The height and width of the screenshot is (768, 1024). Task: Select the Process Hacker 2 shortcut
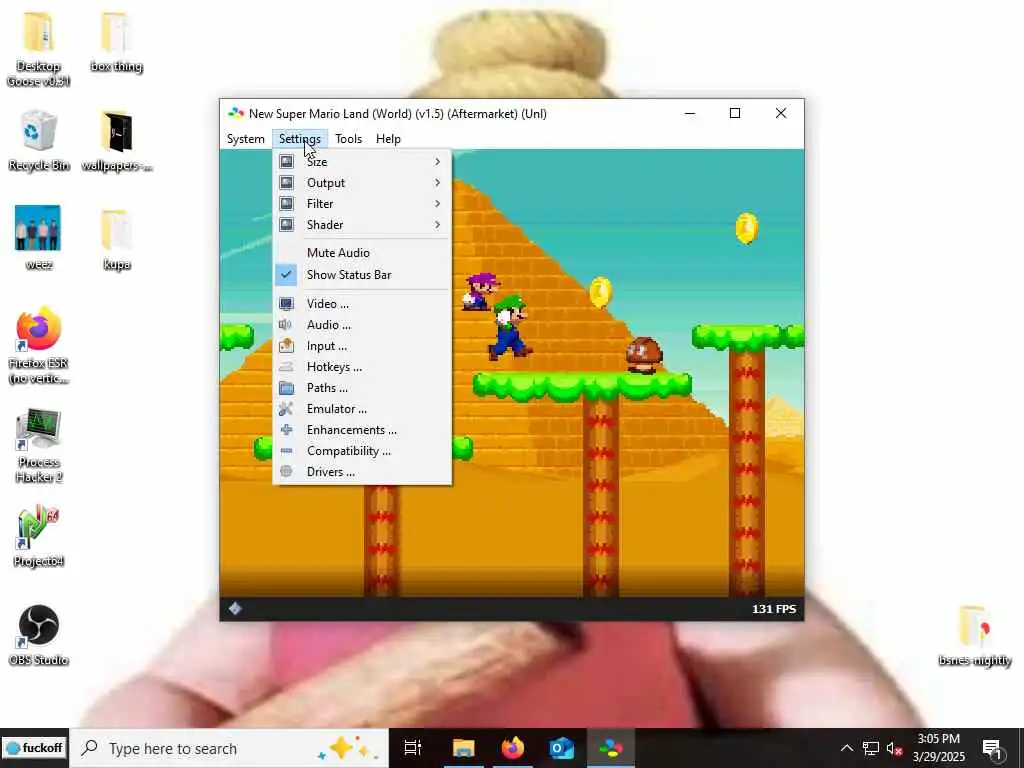39,445
